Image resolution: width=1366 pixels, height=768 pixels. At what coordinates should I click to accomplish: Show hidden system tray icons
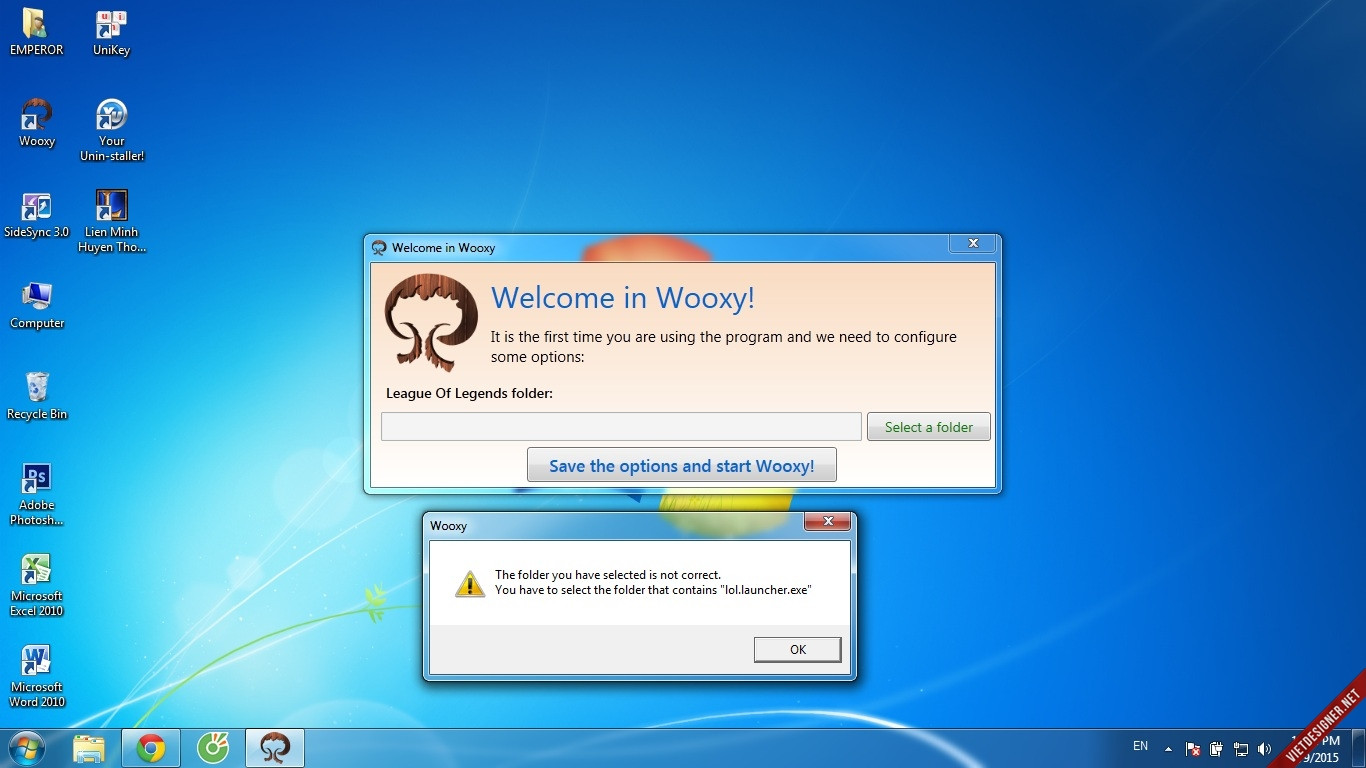click(1167, 748)
